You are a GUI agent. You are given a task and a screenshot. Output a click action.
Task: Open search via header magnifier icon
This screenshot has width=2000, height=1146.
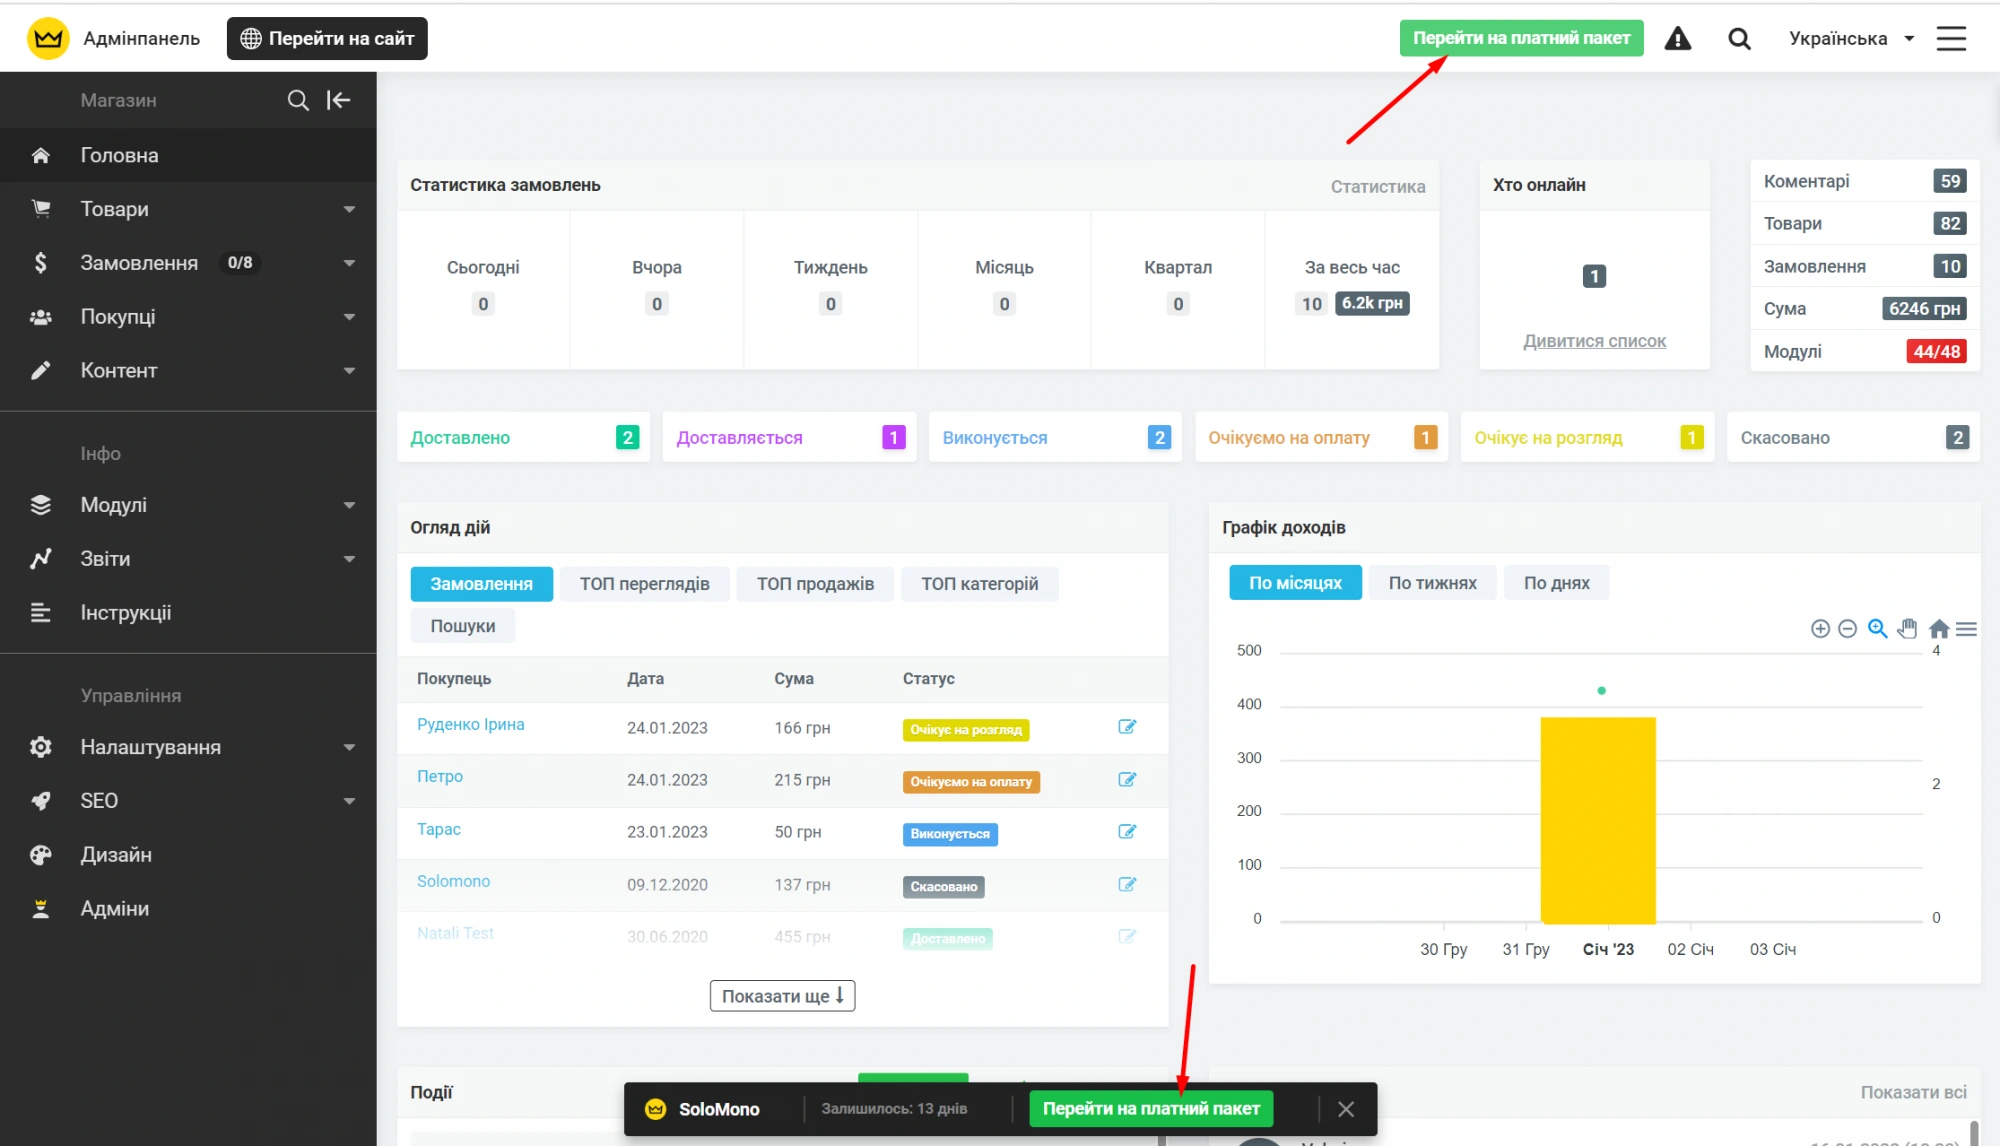1739,39
